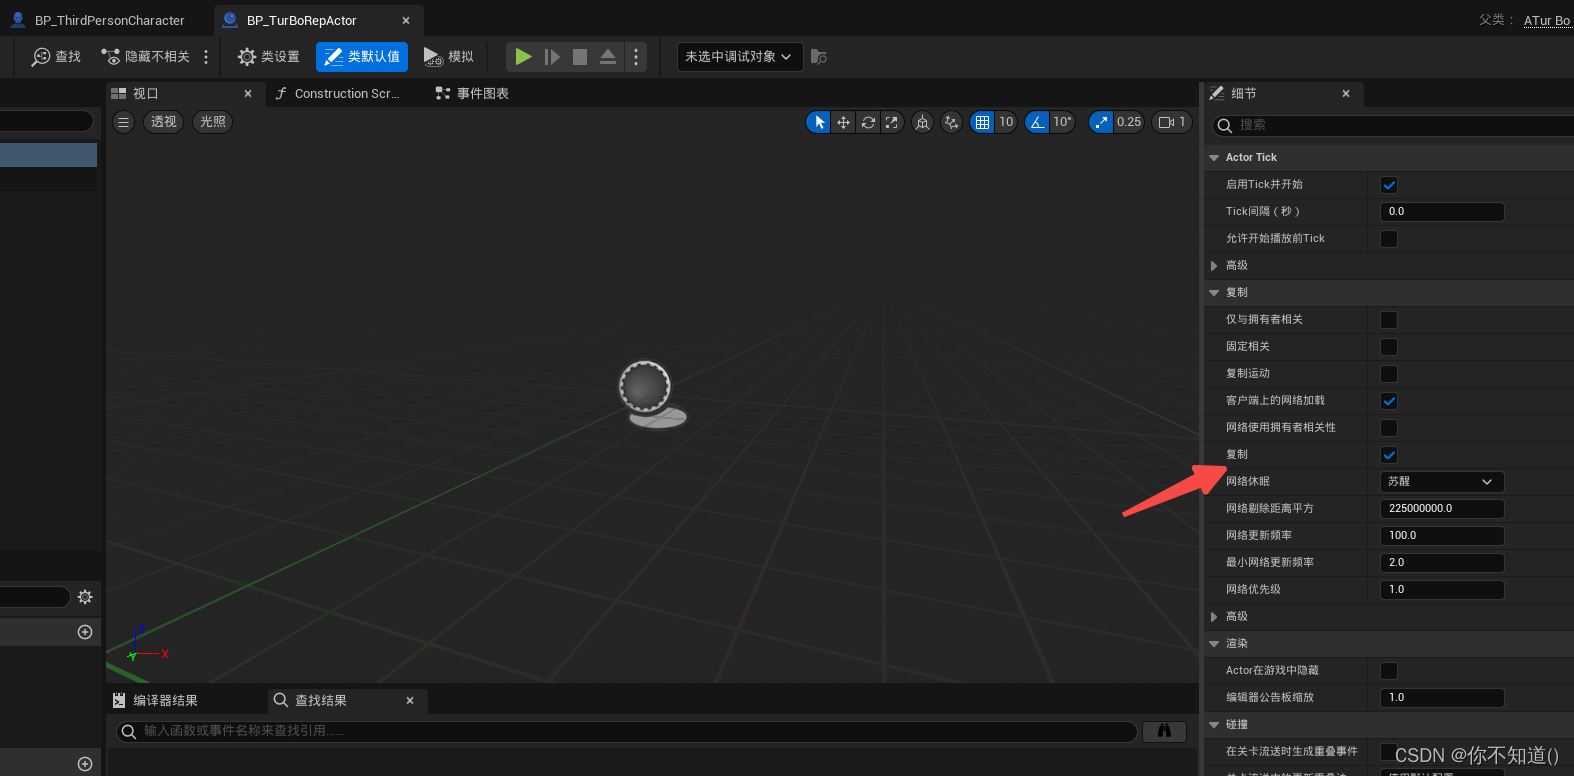Open 类设置 class settings
Image resolution: width=1574 pixels, height=776 pixels.
[x=269, y=57]
